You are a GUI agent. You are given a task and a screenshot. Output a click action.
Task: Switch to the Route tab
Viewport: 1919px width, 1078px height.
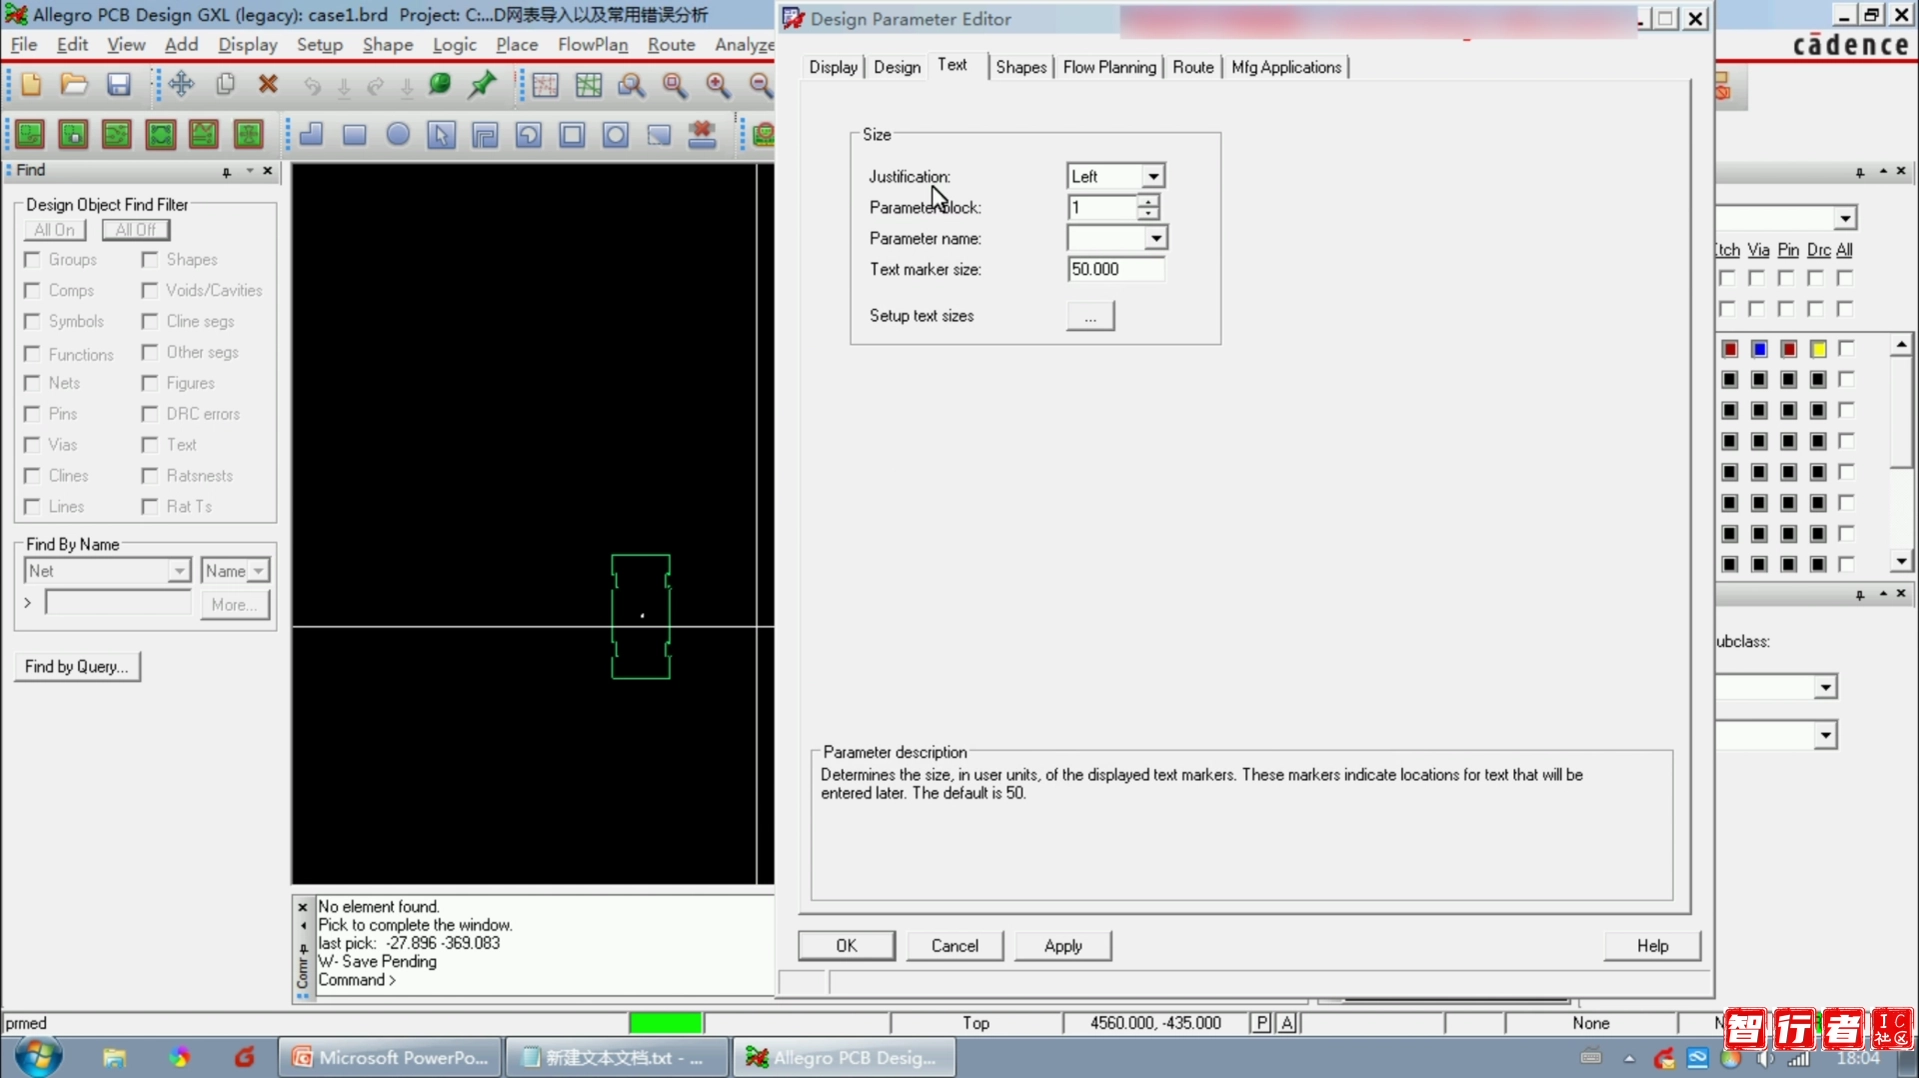(x=1193, y=67)
